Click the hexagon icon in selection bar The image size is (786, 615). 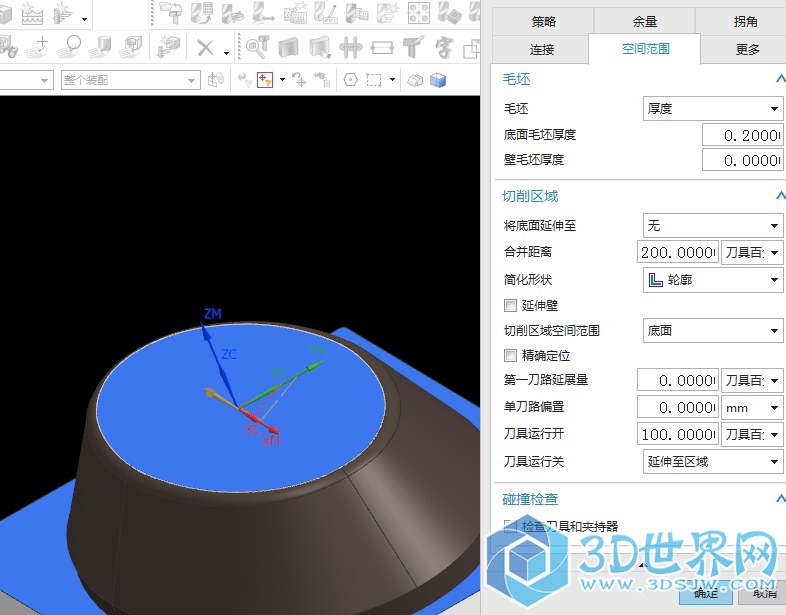point(350,80)
